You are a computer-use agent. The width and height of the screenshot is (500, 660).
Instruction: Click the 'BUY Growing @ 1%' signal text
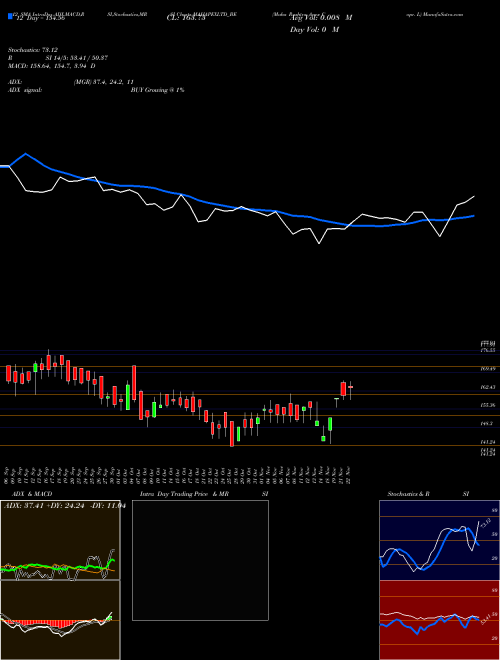point(157,90)
